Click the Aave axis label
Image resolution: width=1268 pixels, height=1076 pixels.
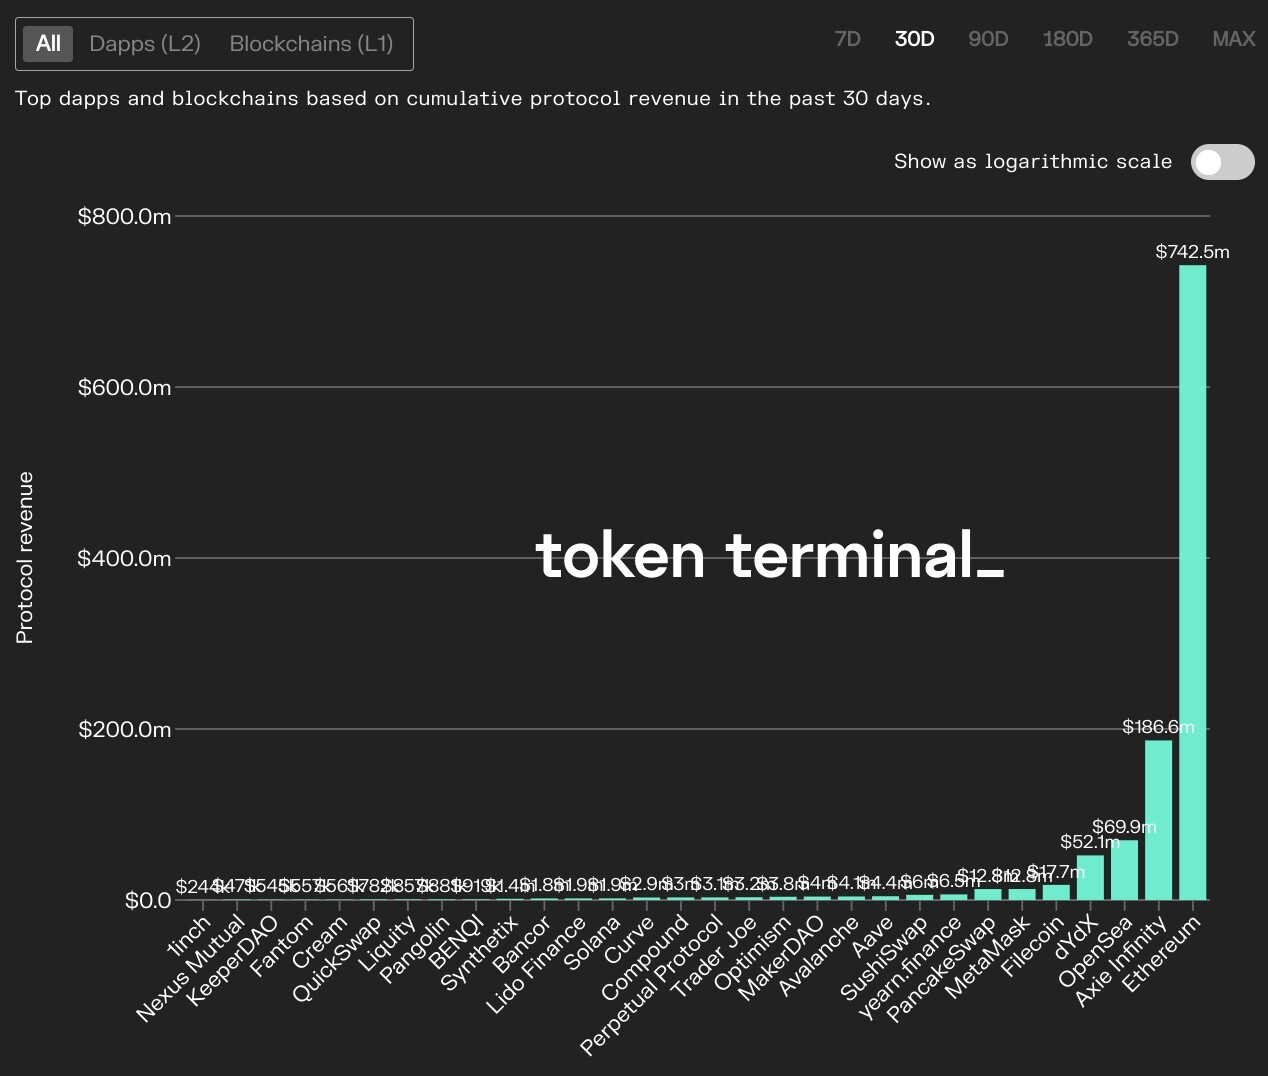coord(872,937)
